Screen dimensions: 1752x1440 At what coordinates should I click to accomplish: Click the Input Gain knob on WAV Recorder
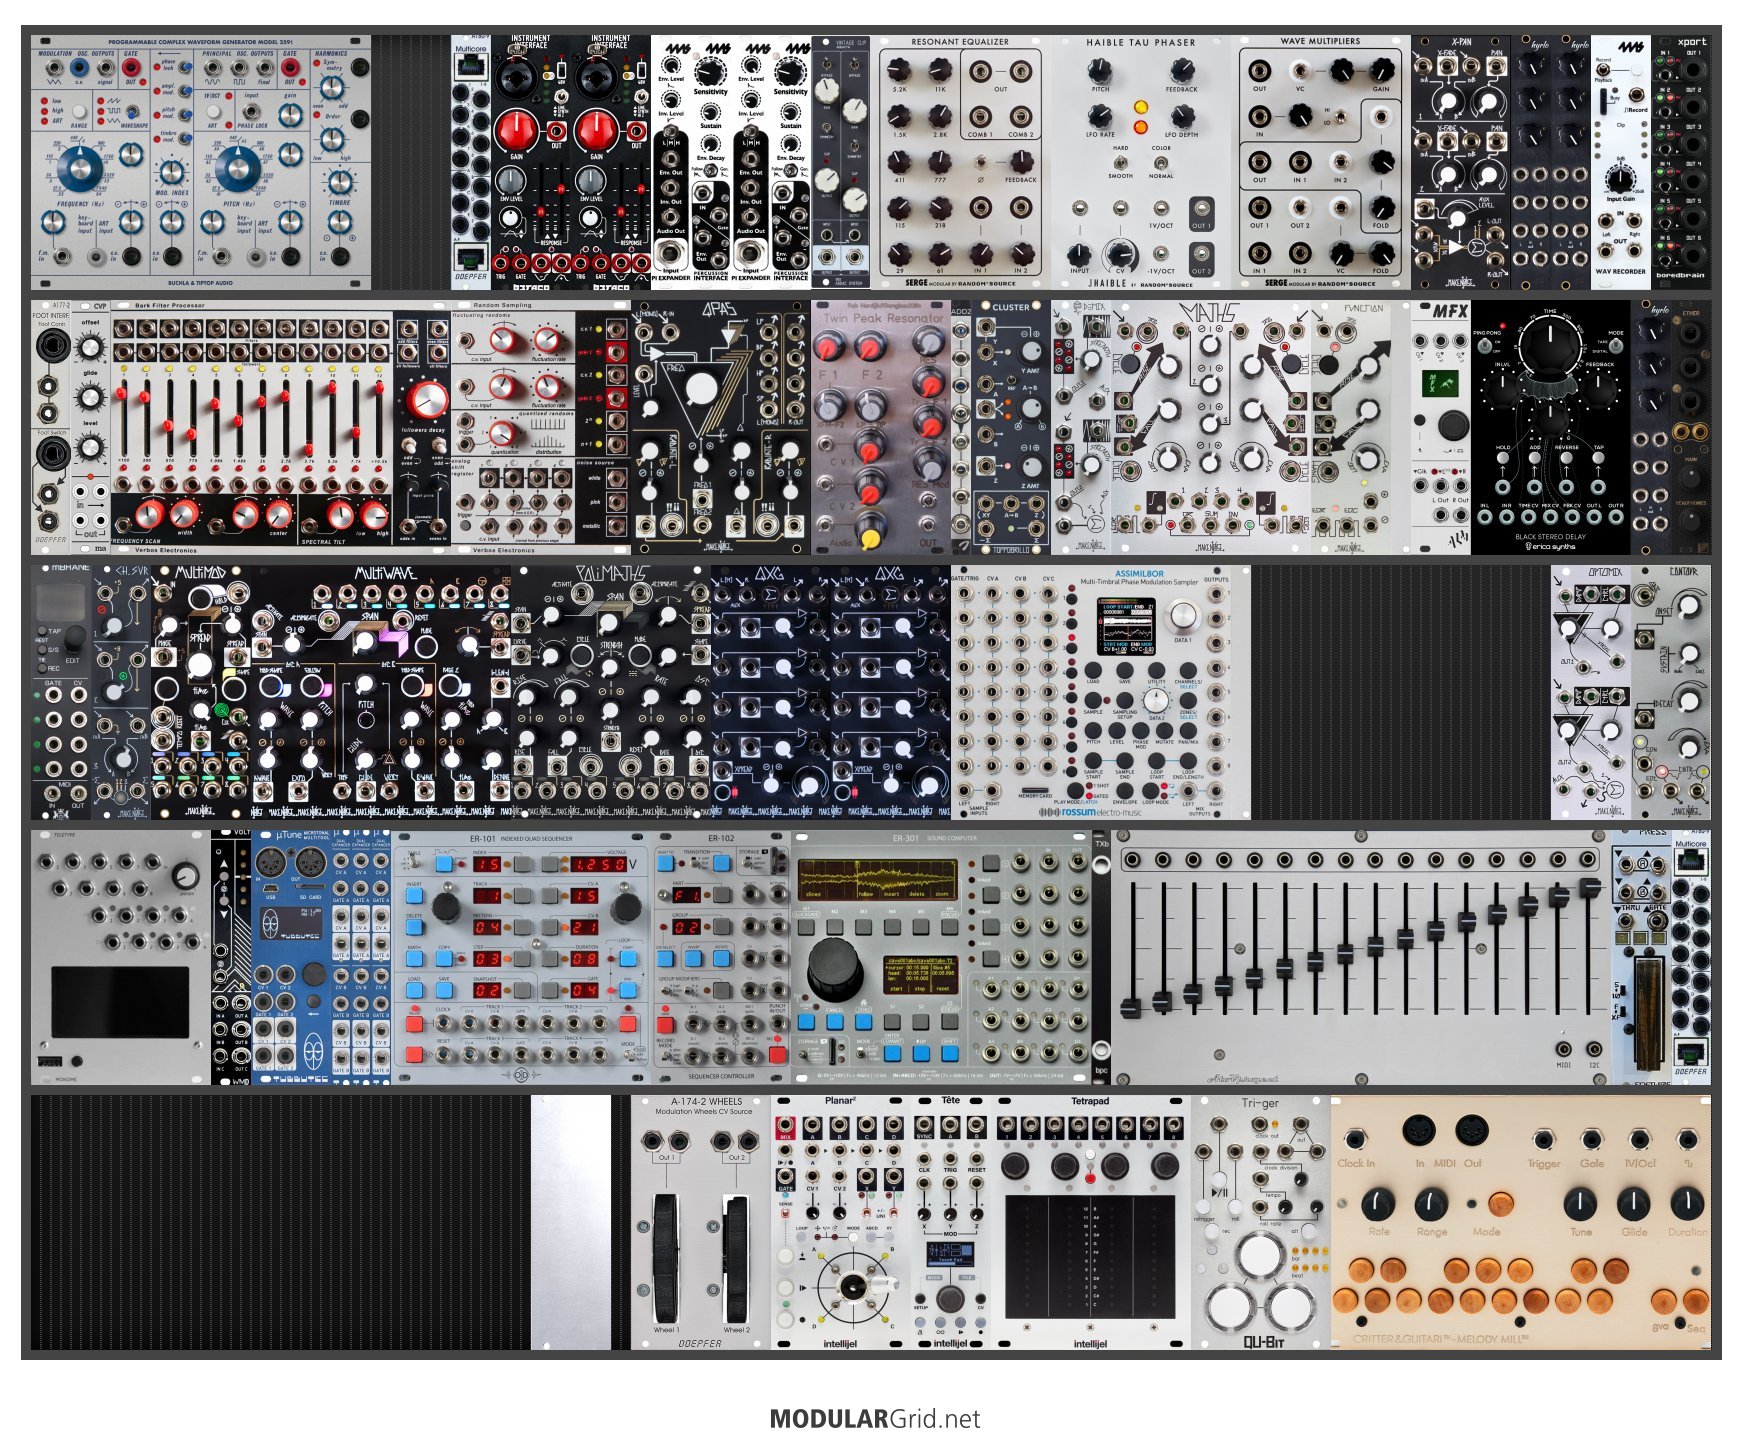(1620, 180)
